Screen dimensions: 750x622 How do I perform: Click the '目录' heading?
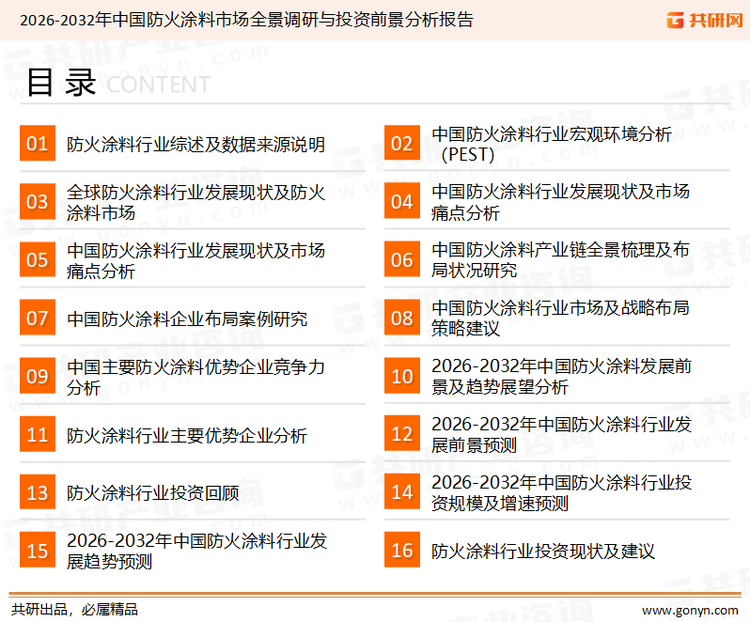tap(61, 82)
